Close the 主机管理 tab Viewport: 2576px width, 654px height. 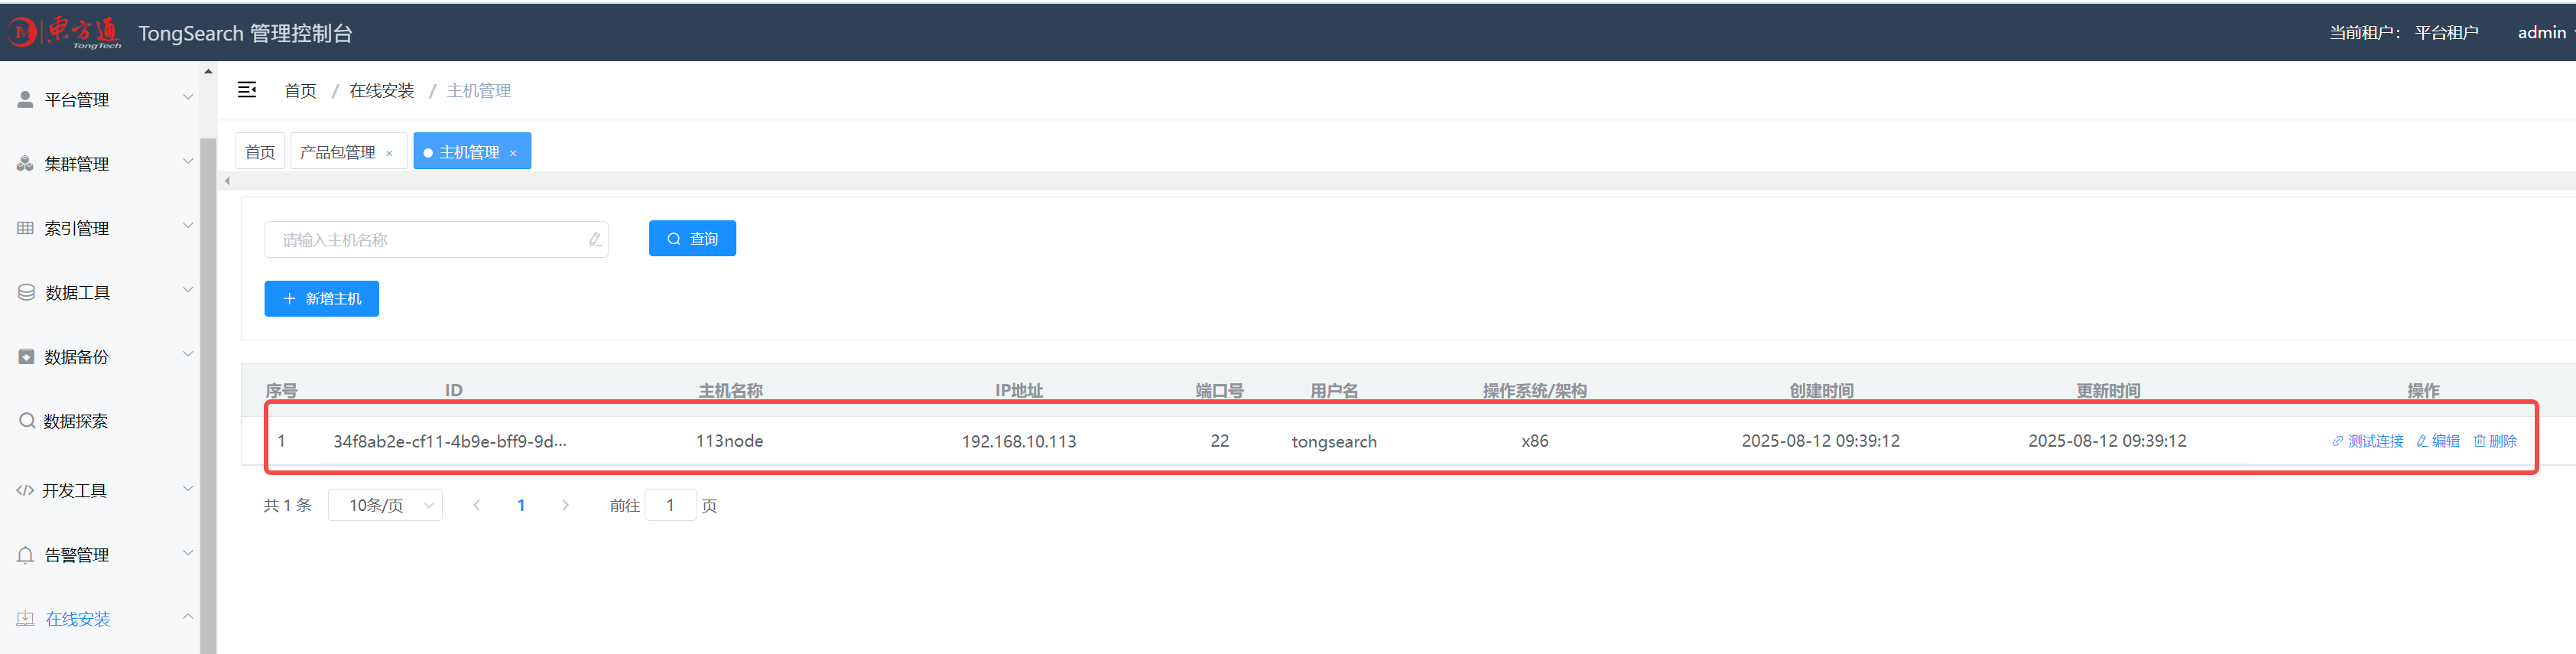(x=513, y=153)
